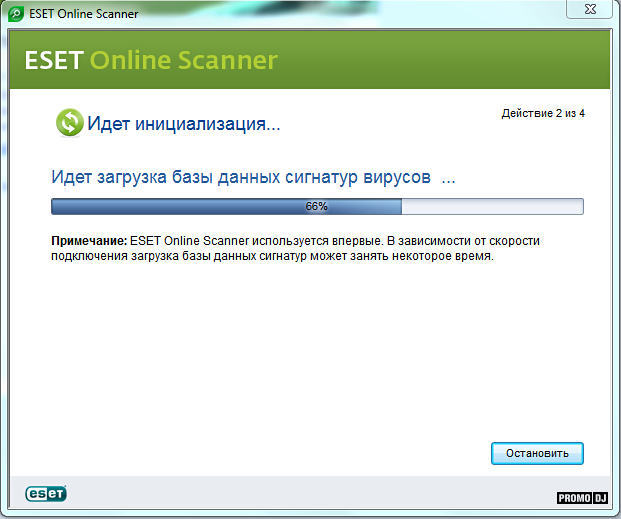Click the step indicator Действие 2 из 4
621x519 pixels.
click(x=543, y=114)
